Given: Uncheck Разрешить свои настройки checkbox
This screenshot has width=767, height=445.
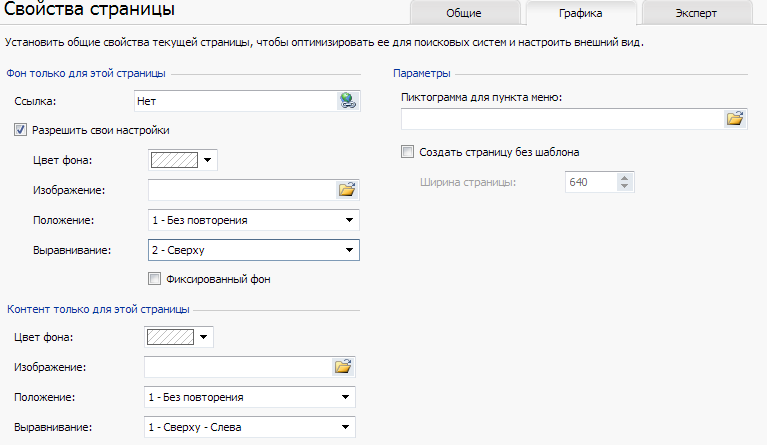Looking at the screenshot, I should click(x=20, y=130).
